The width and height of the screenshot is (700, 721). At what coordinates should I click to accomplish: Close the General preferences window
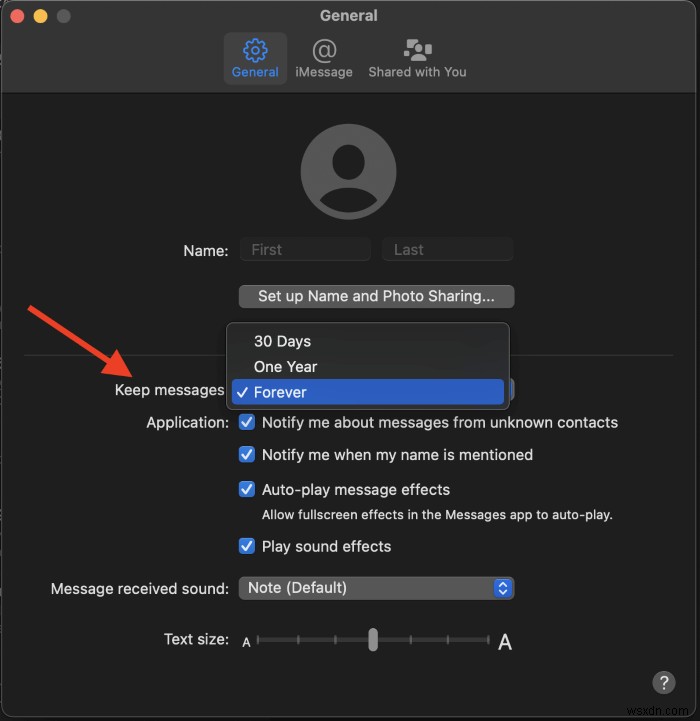tap(17, 17)
